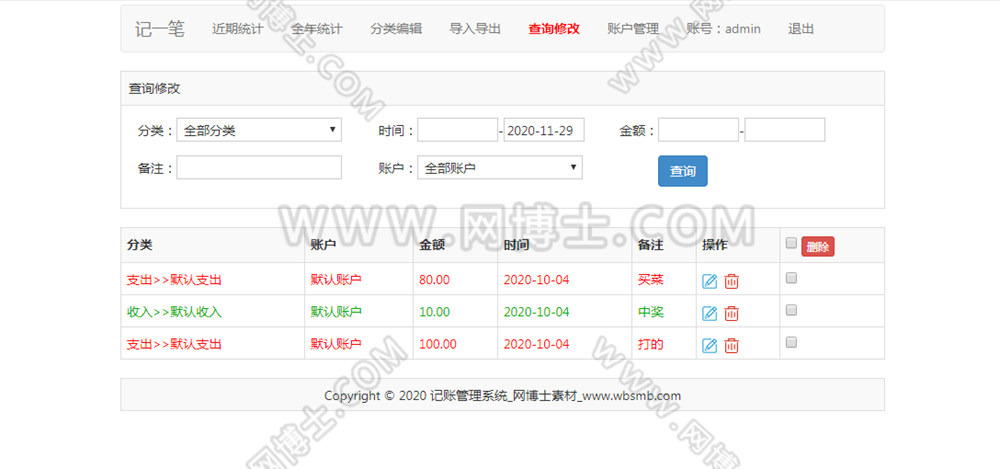Click the red 删除 batch delete button
The width and height of the screenshot is (1000, 469).
point(818,247)
